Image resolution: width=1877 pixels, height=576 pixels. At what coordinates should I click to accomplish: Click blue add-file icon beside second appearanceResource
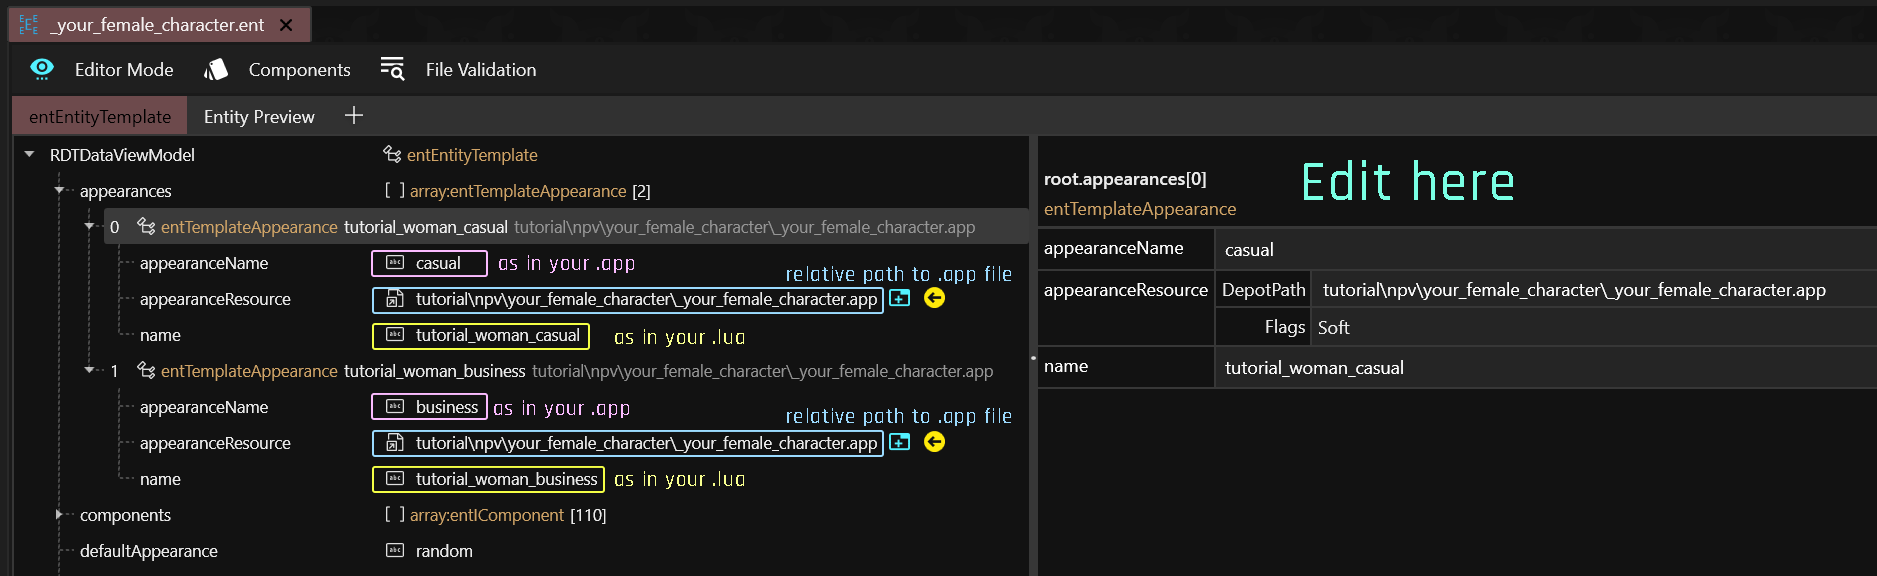pyautogui.click(x=900, y=442)
